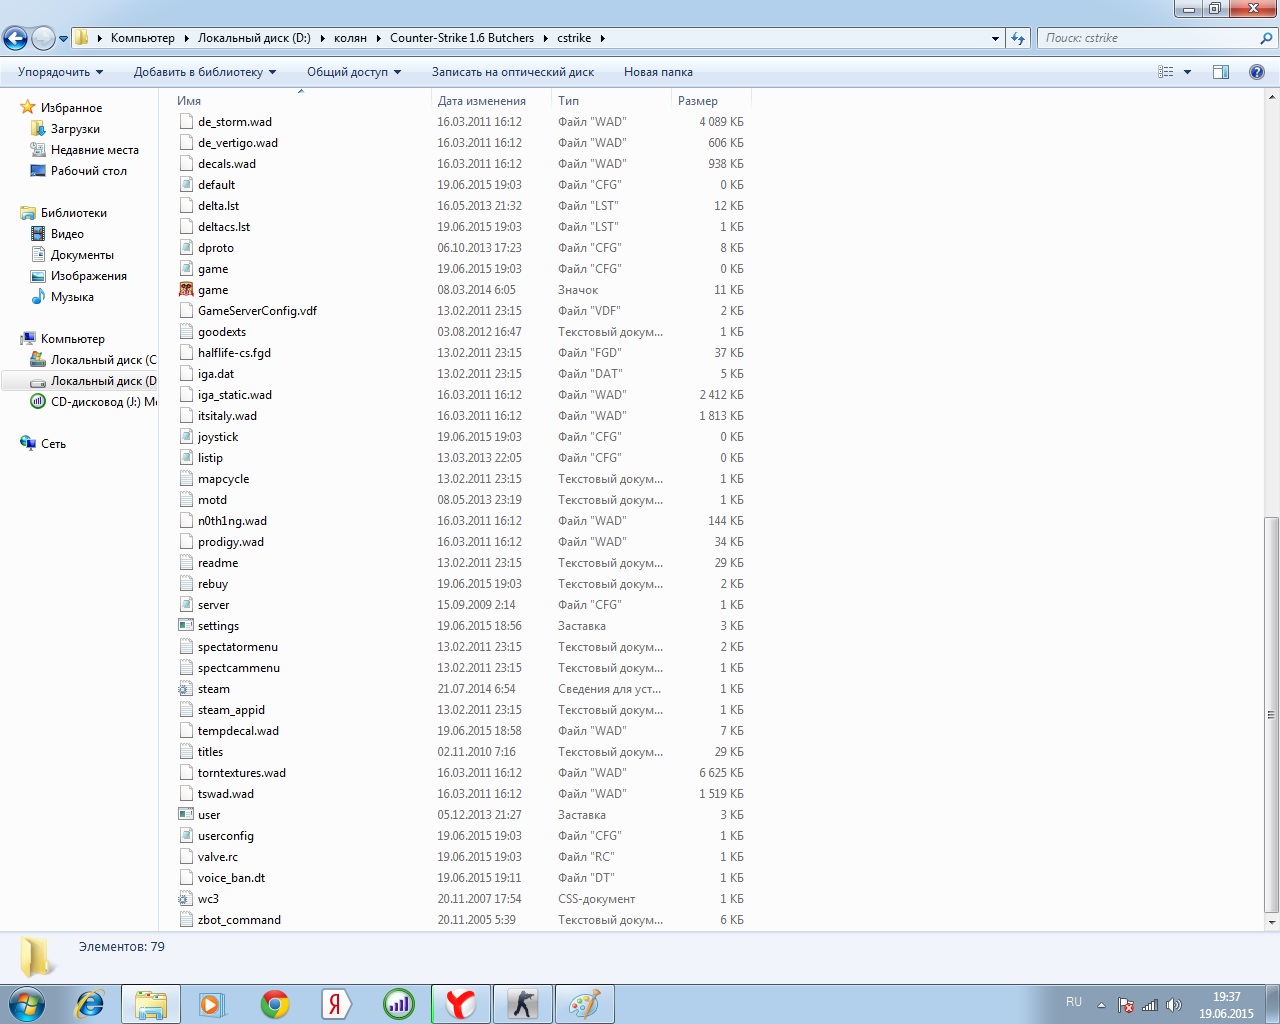The height and width of the screenshot is (1024, 1280).
Task: Select 'Библиотеки' in navigation pane
Action: (x=73, y=213)
